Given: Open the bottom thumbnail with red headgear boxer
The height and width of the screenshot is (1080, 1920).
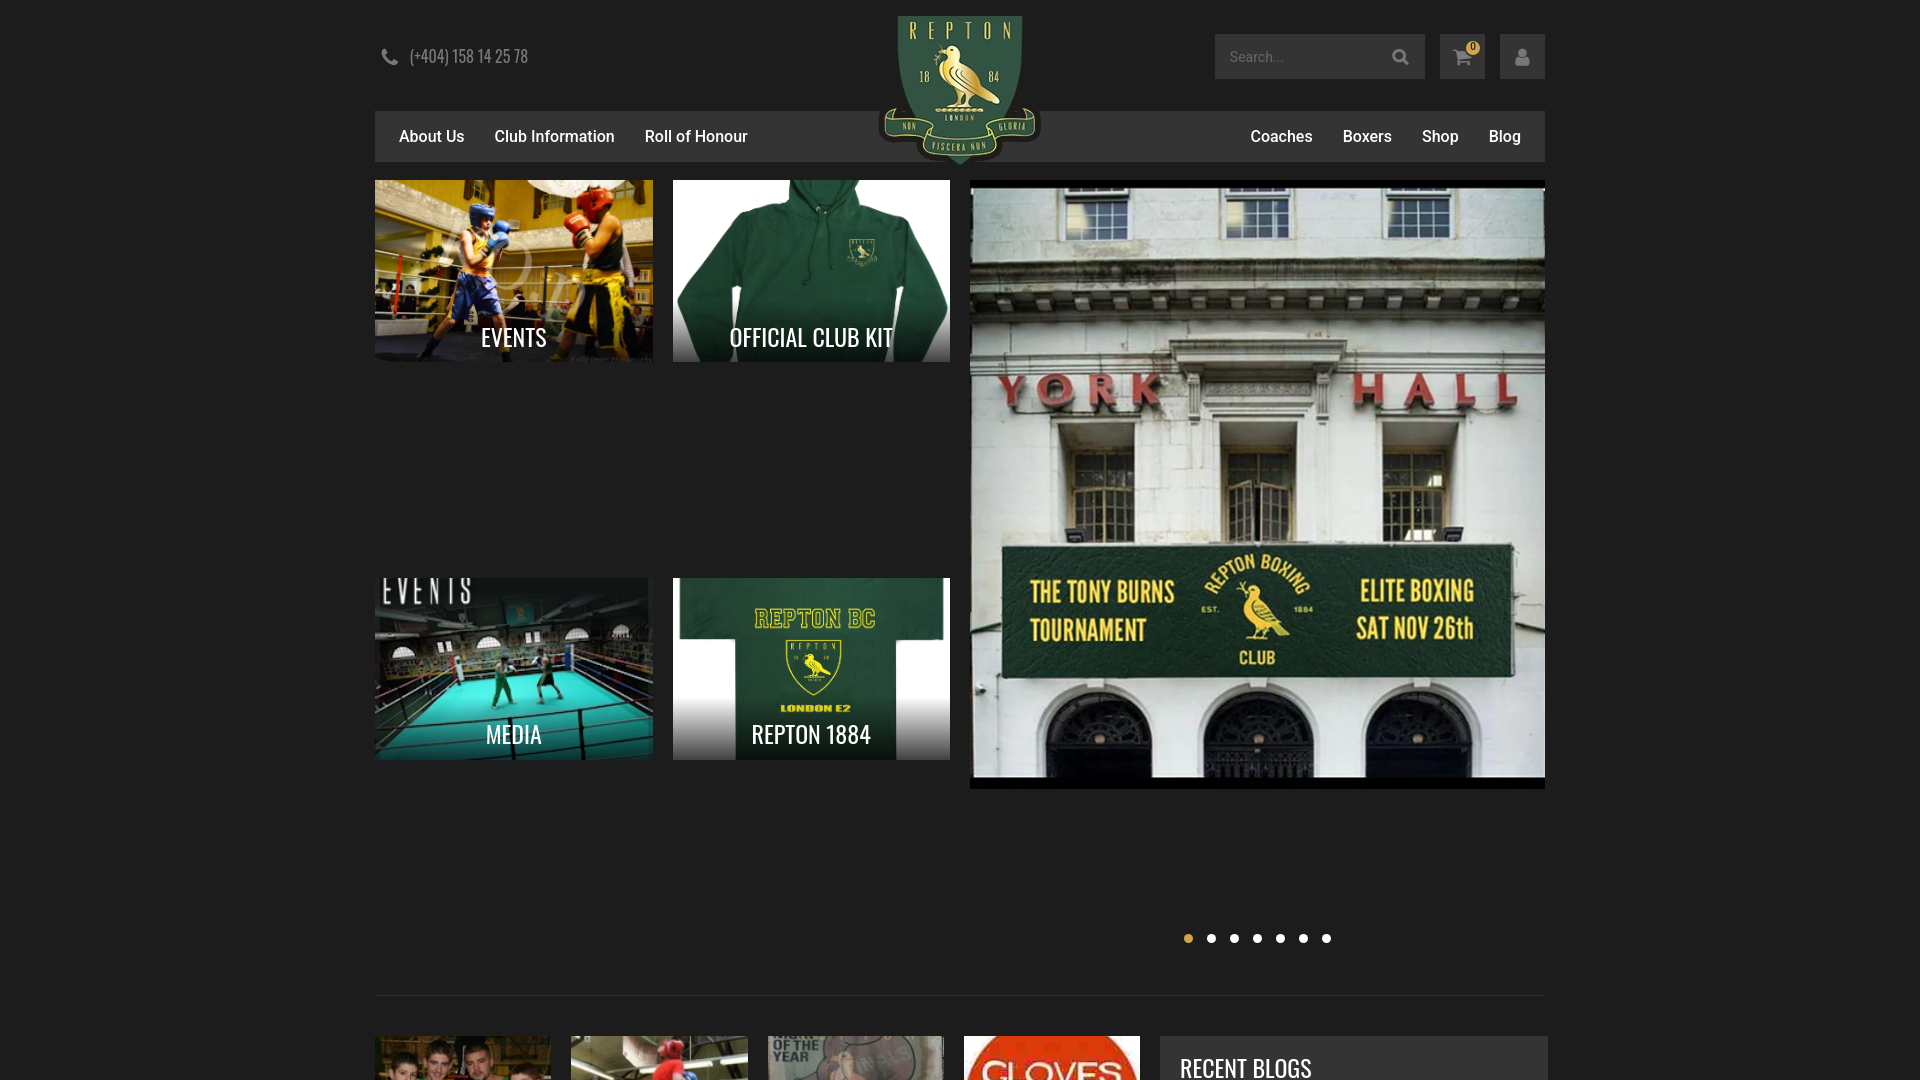Looking at the screenshot, I should point(659,1058).
